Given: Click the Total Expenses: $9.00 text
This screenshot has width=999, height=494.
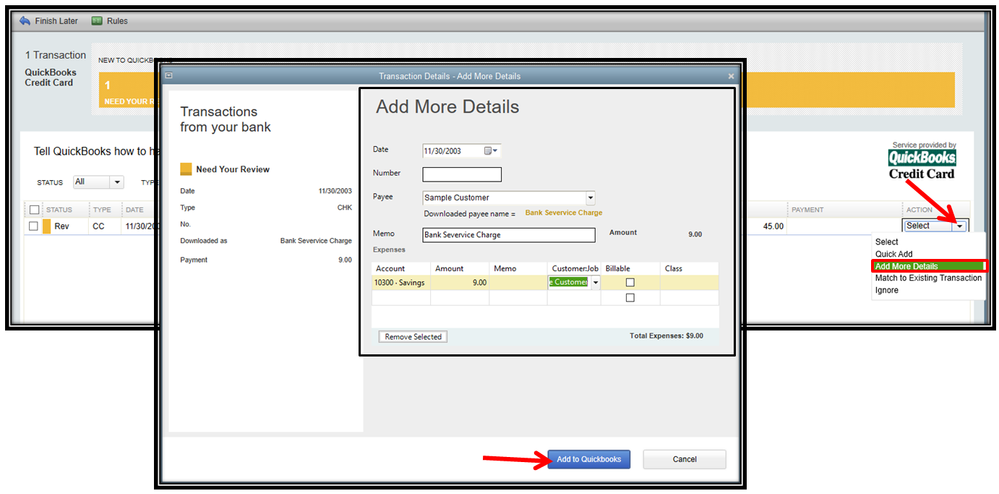Looking at the screenshot, I should click(x=666, y=335).
